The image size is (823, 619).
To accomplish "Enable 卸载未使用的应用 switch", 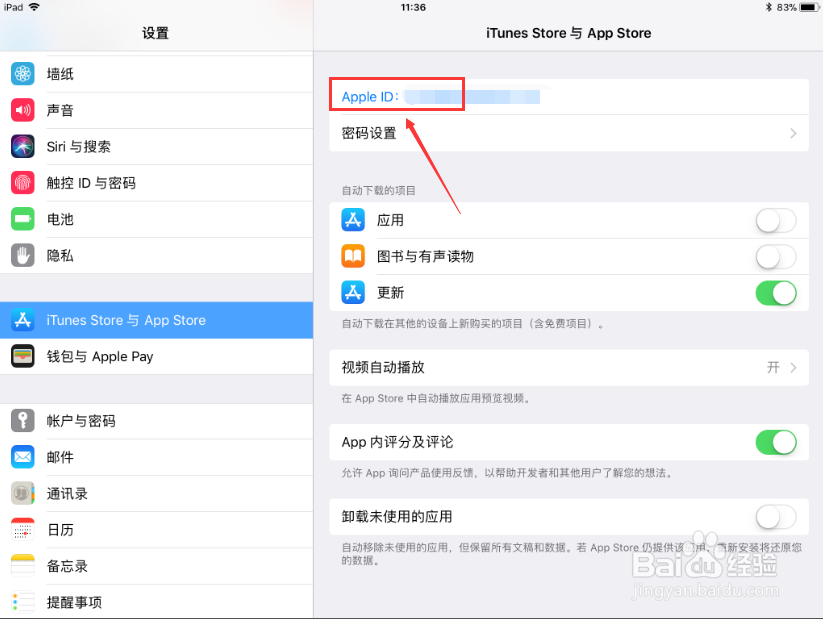I will click(x=776, y=517).
